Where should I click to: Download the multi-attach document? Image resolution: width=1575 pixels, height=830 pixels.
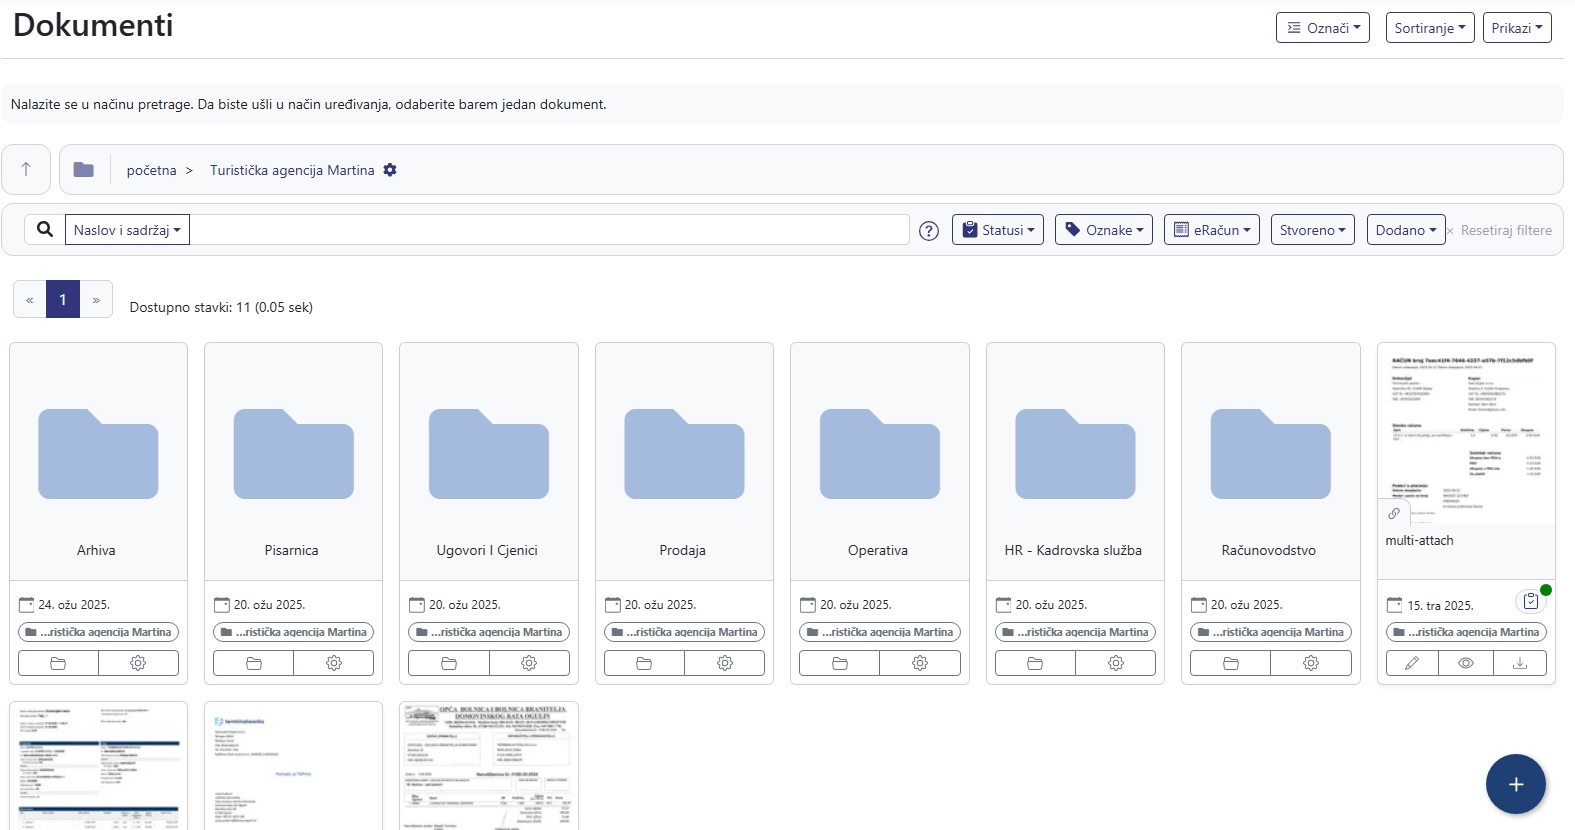click(1519, 663)
